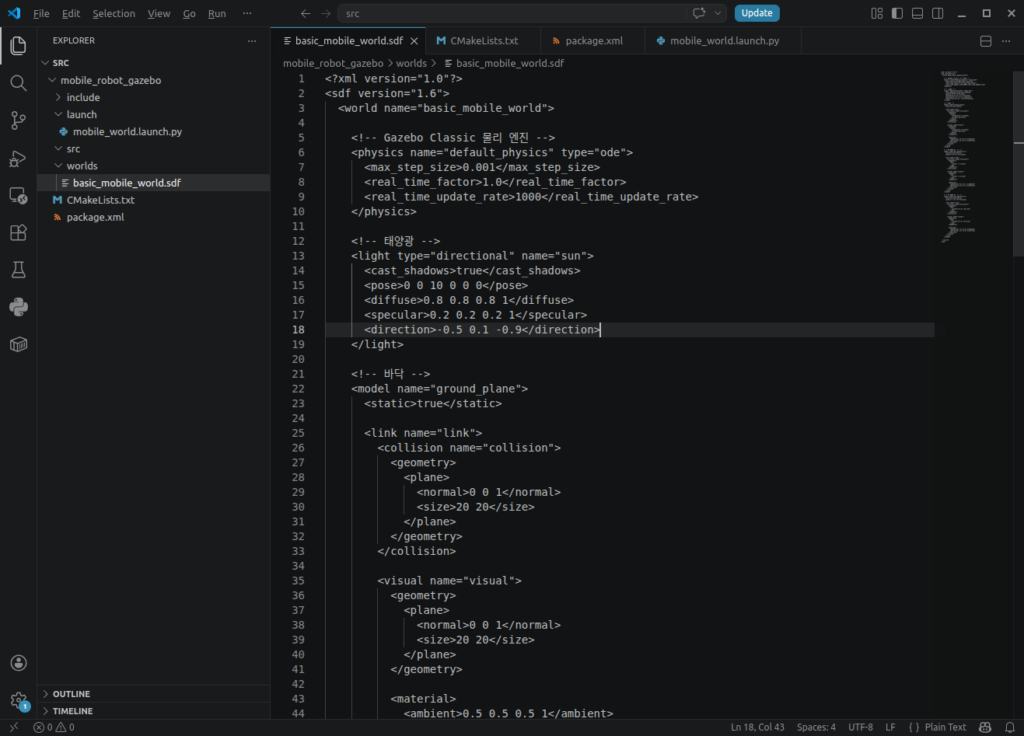Toggle the primary side bar
The width and height of the screenshot is (1024, 736).
897,13
